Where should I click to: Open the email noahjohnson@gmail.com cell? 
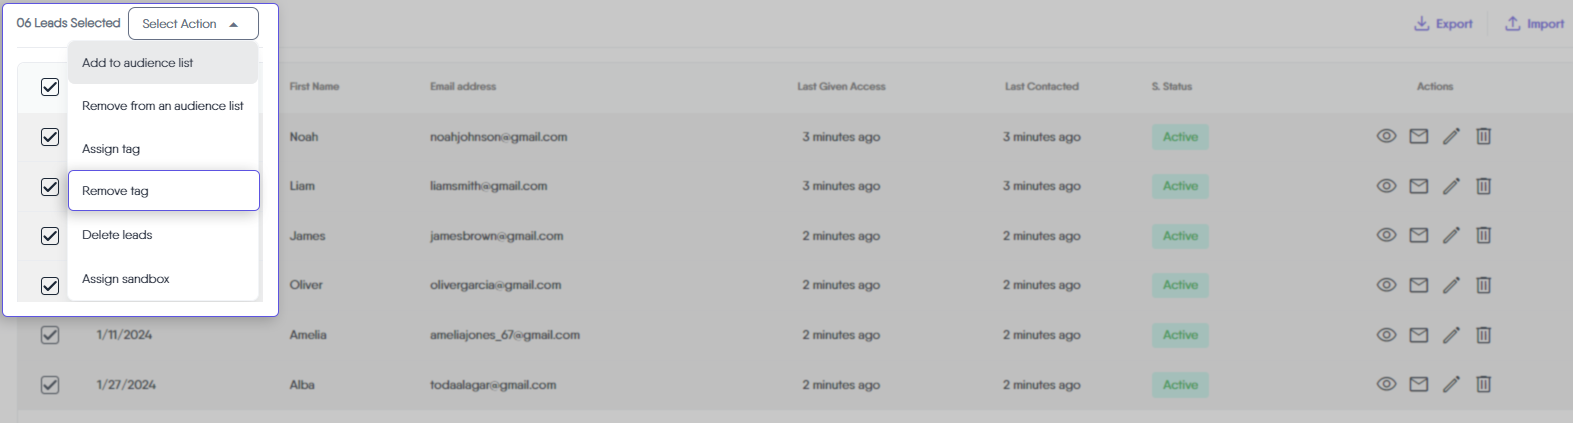click(x=498, y=137)
